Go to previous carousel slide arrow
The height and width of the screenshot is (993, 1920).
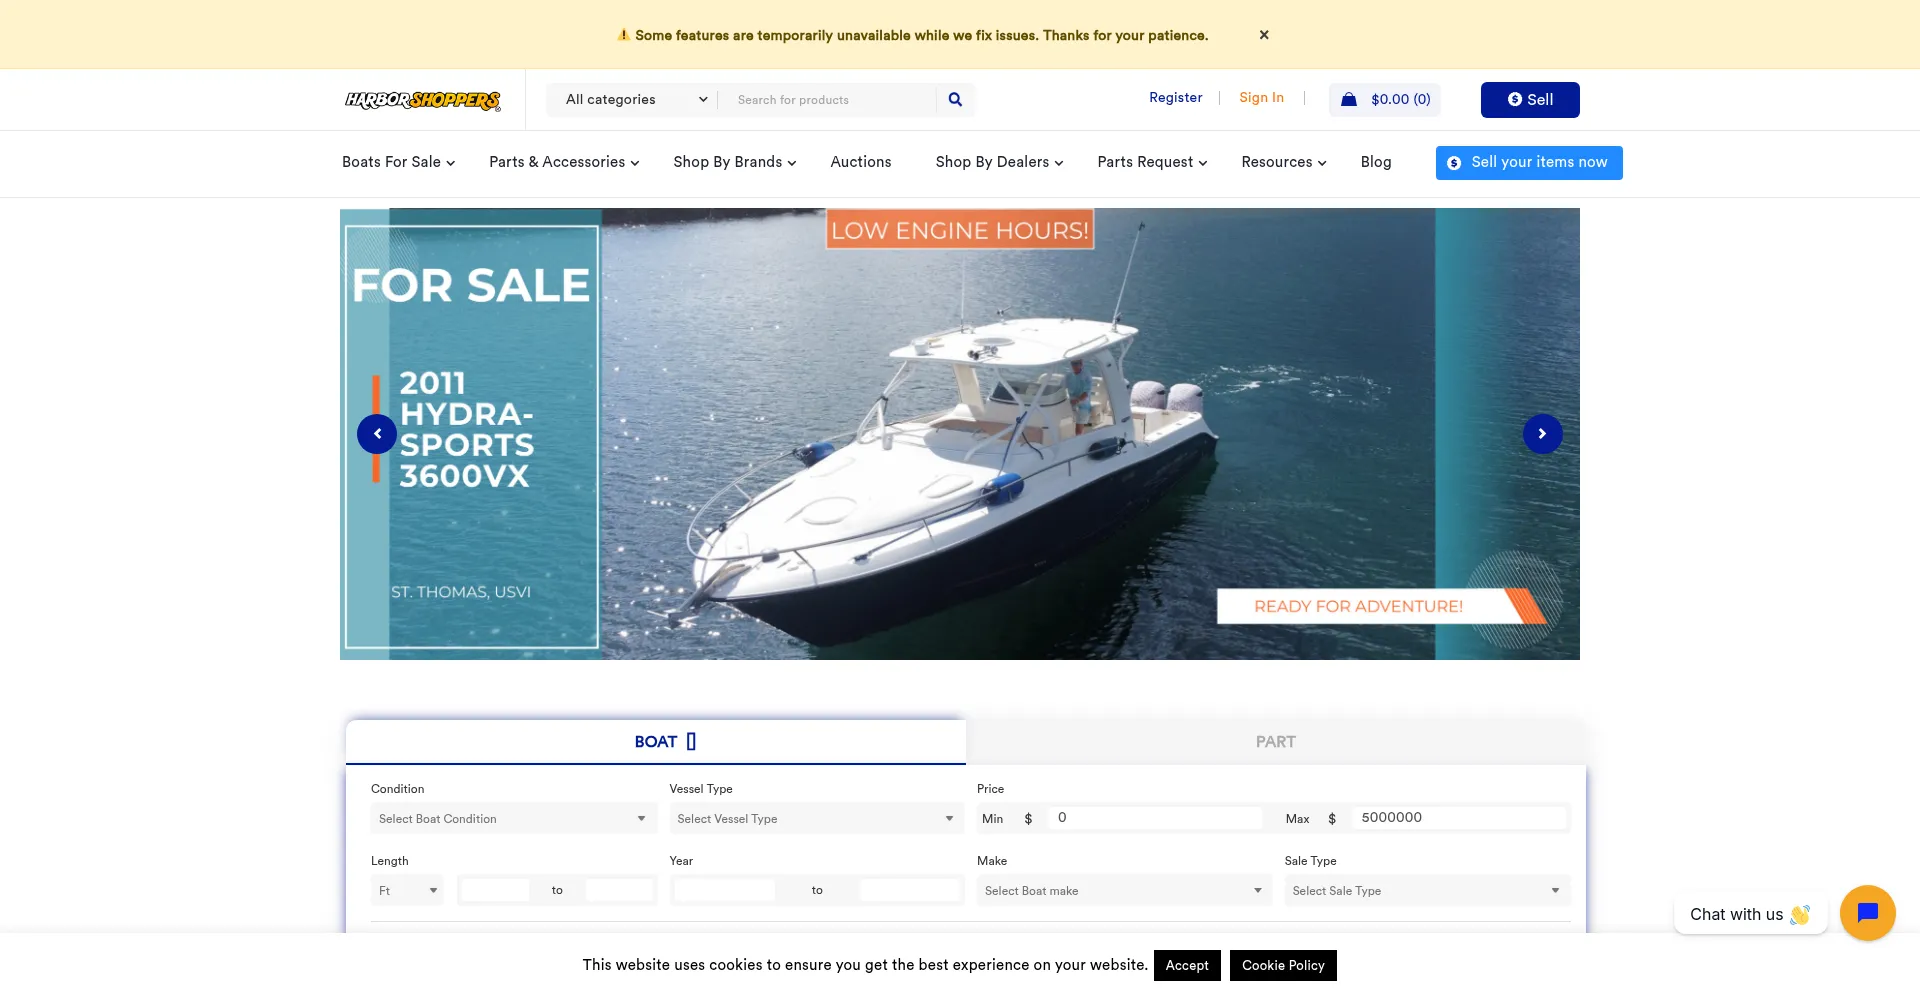(377, 434)
